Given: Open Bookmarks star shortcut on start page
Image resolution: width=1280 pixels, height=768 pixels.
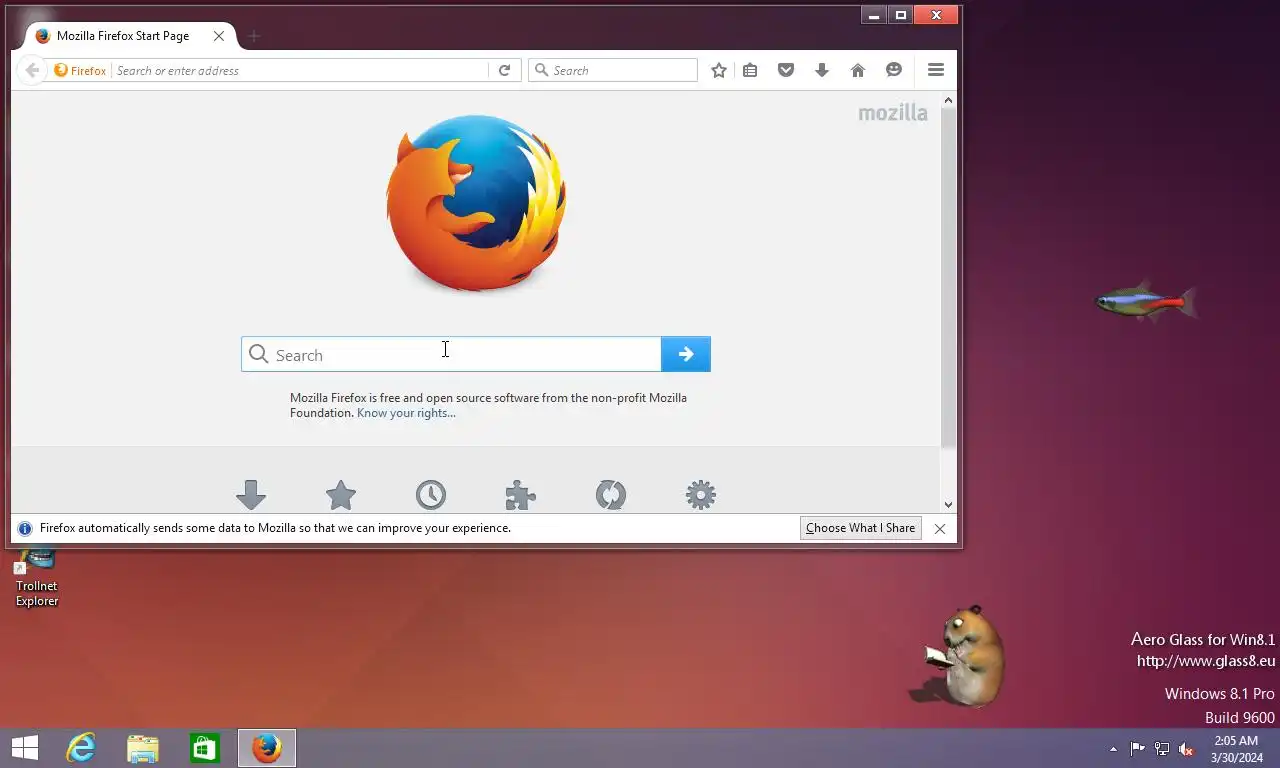Looking at the screenshot, I should click(341, 495).
